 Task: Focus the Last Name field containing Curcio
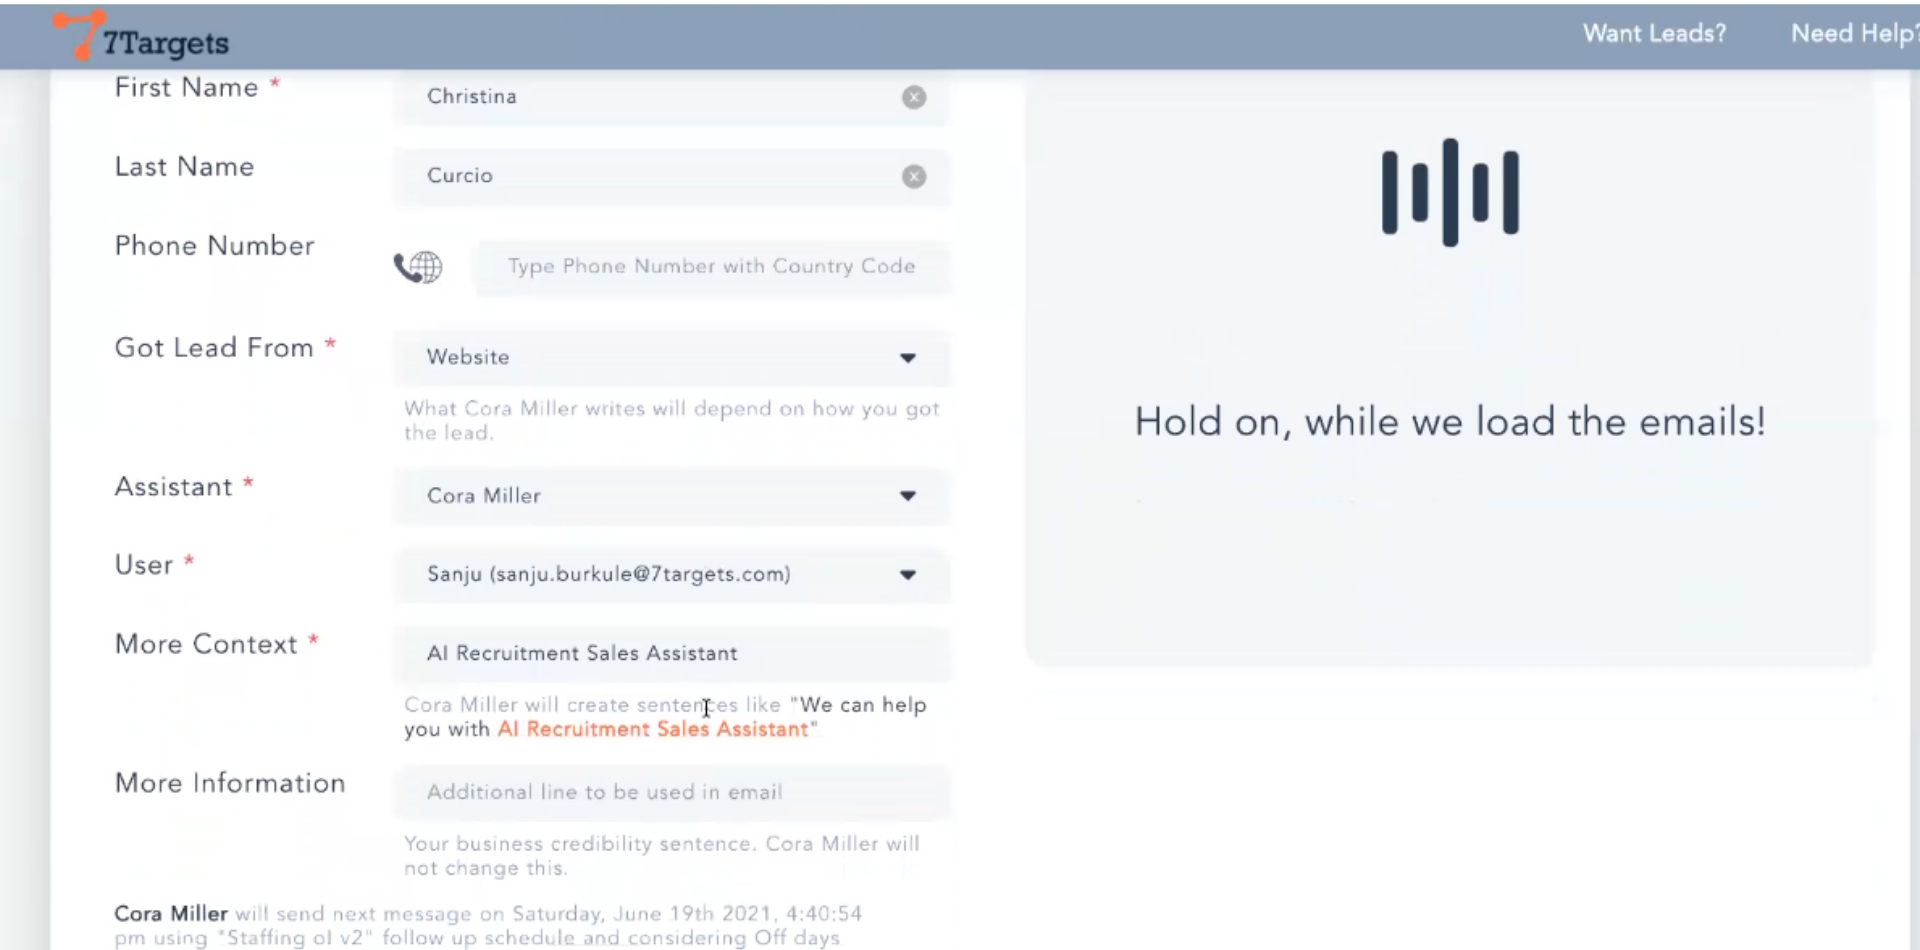tap(650, 176)
